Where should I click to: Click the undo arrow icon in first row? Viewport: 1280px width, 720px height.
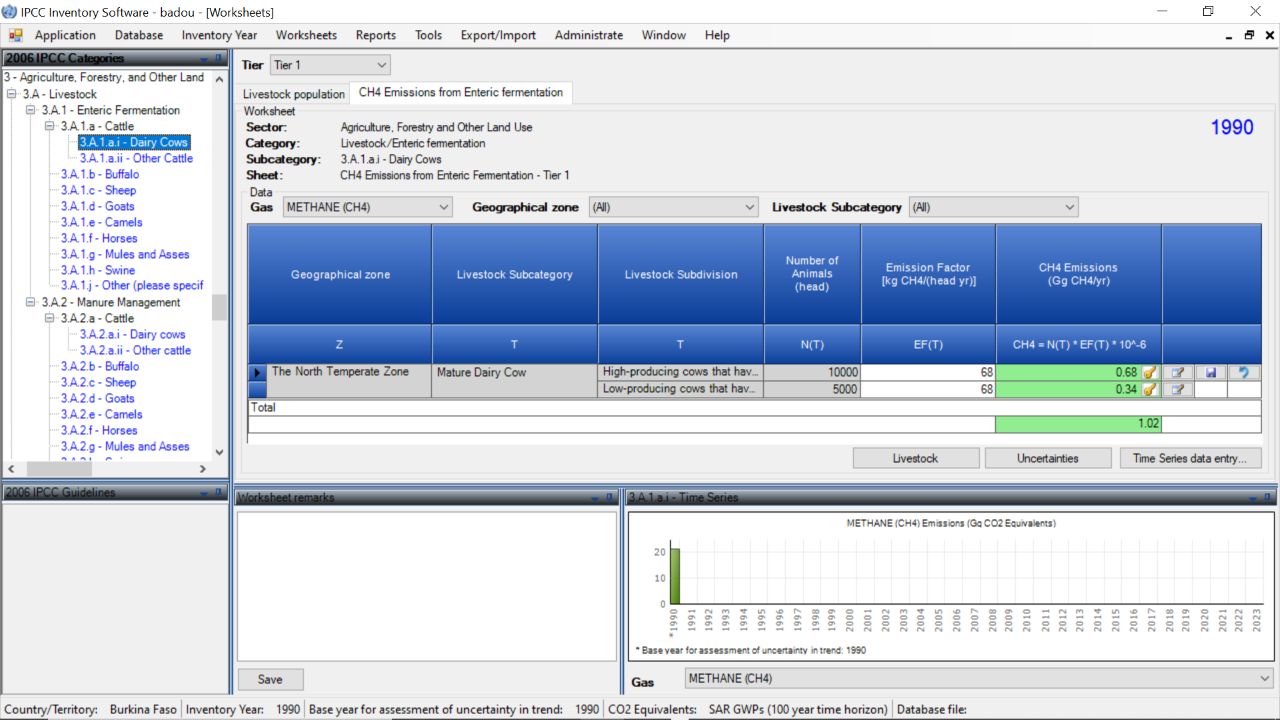click(x=1244, y=373)
